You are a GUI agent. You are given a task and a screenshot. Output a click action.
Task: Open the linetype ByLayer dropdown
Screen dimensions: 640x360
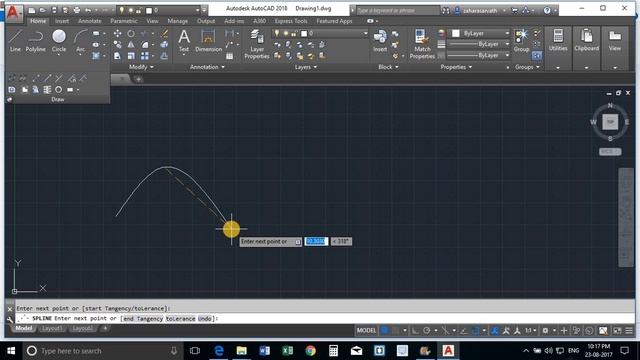pos(478,55)
